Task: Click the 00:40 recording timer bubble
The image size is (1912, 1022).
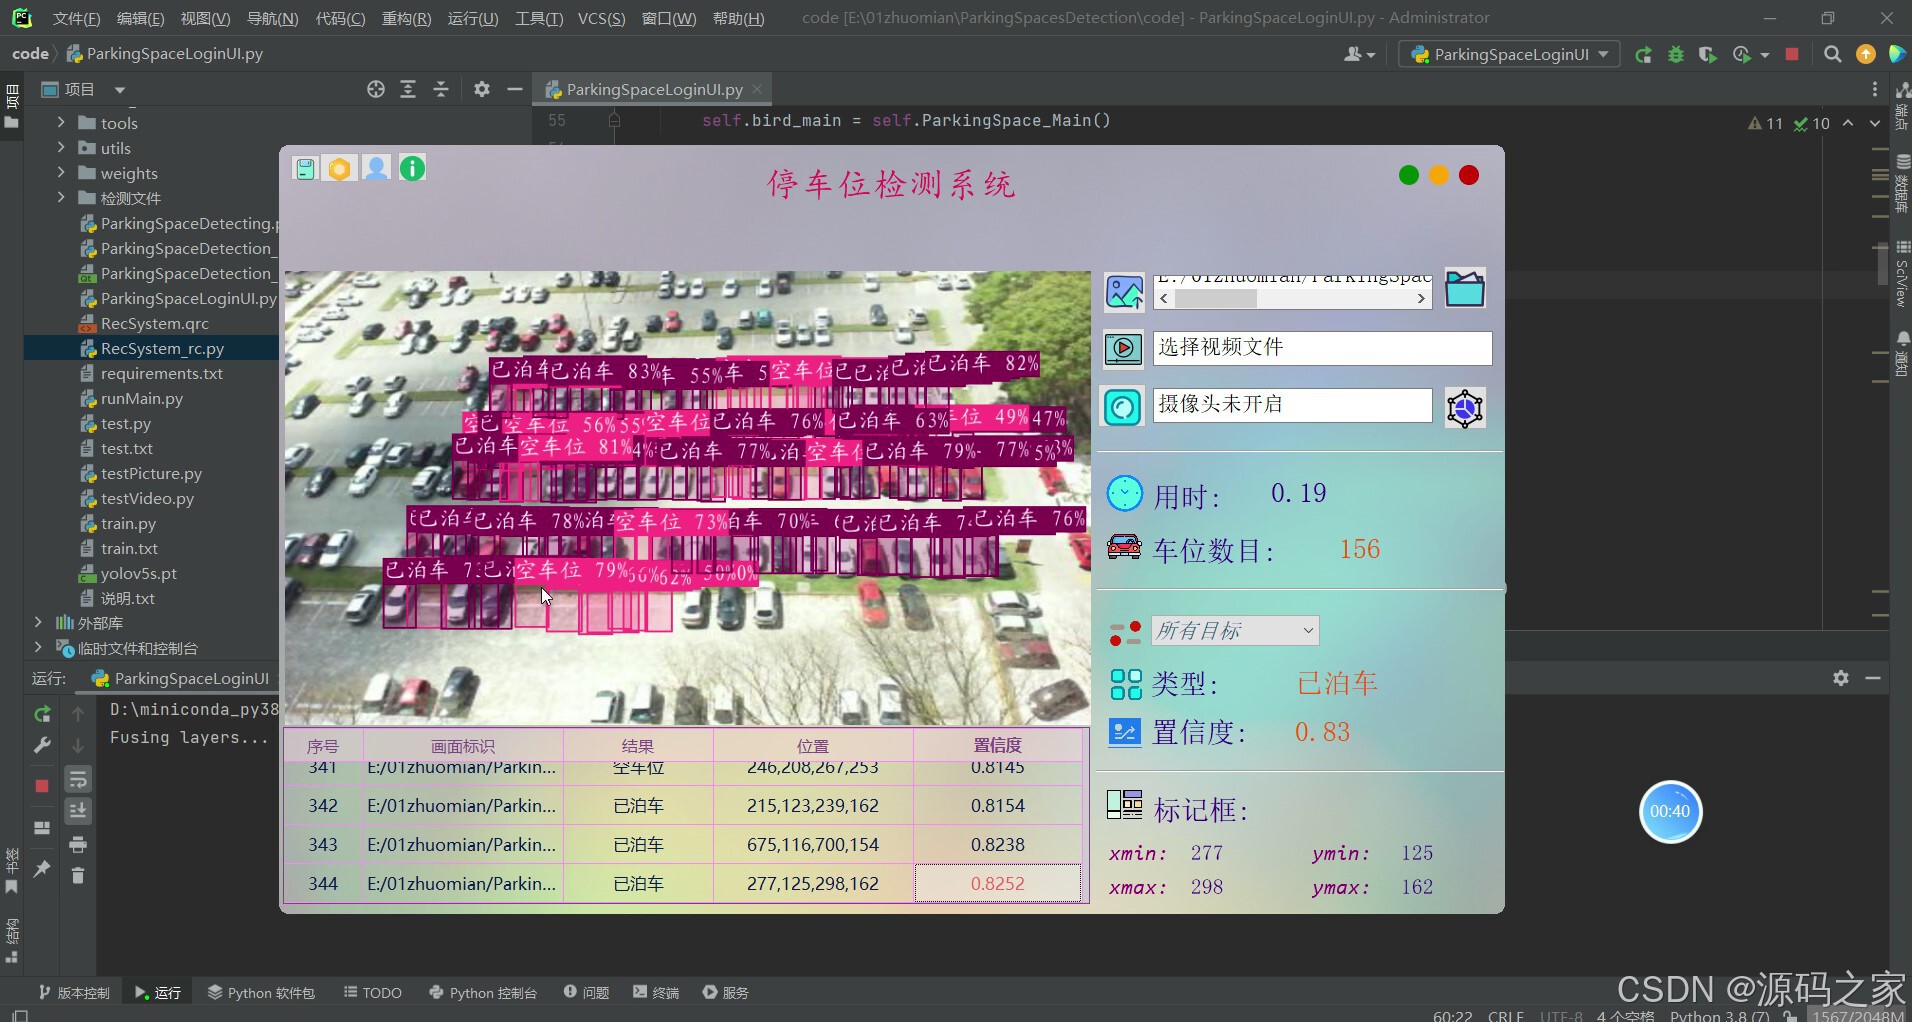Action: coord(1670,811)
